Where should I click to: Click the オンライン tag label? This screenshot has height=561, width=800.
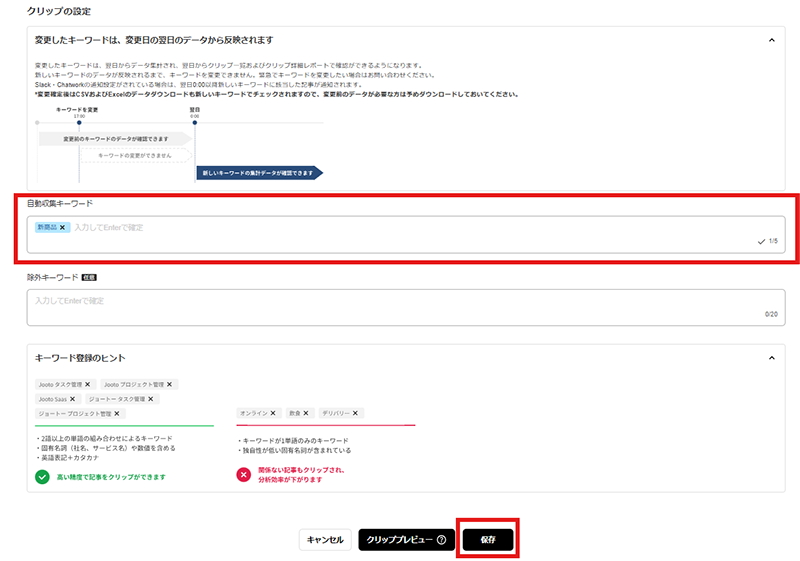254,413
